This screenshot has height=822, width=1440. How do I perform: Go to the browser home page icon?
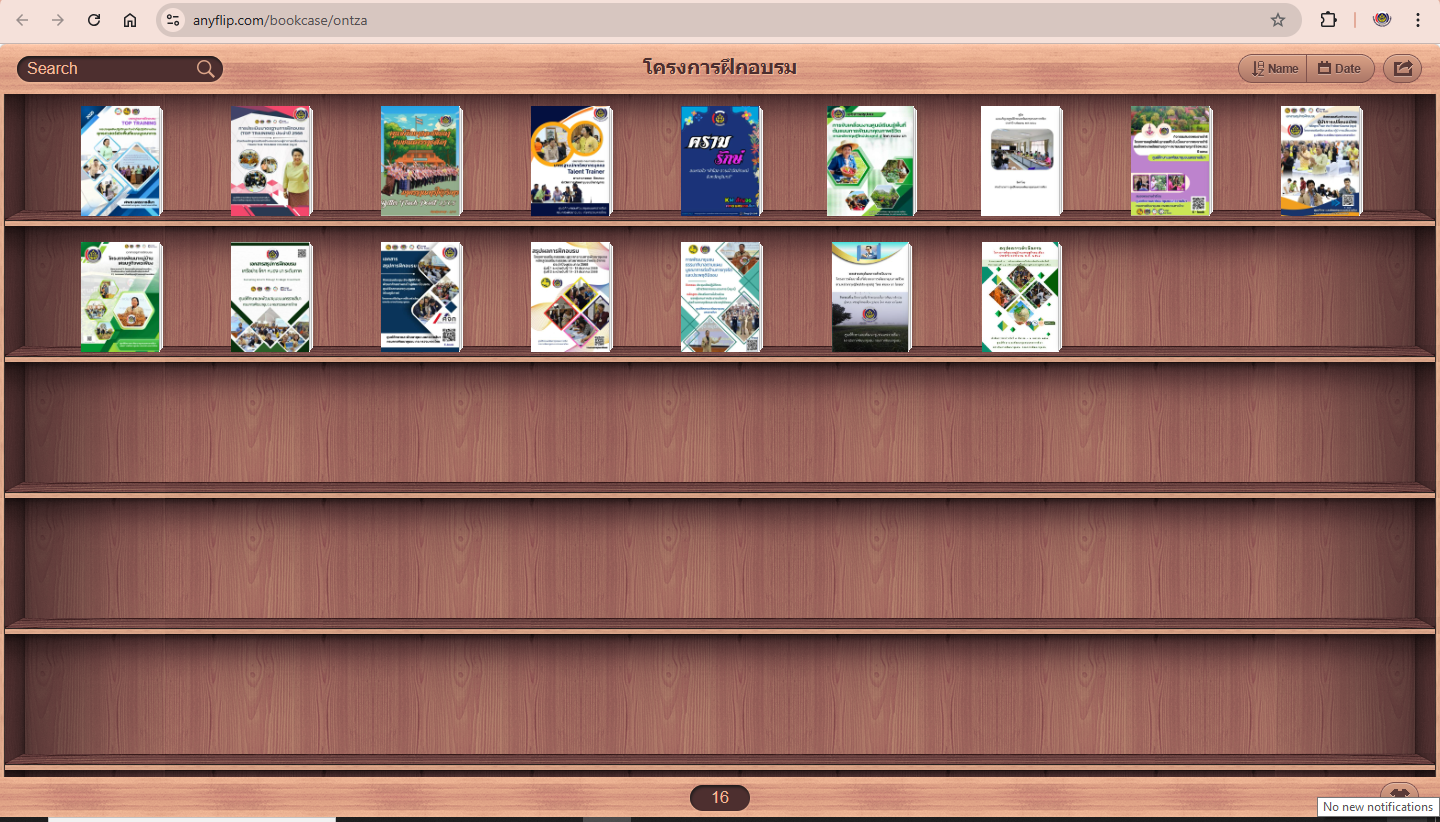[130, 20]
